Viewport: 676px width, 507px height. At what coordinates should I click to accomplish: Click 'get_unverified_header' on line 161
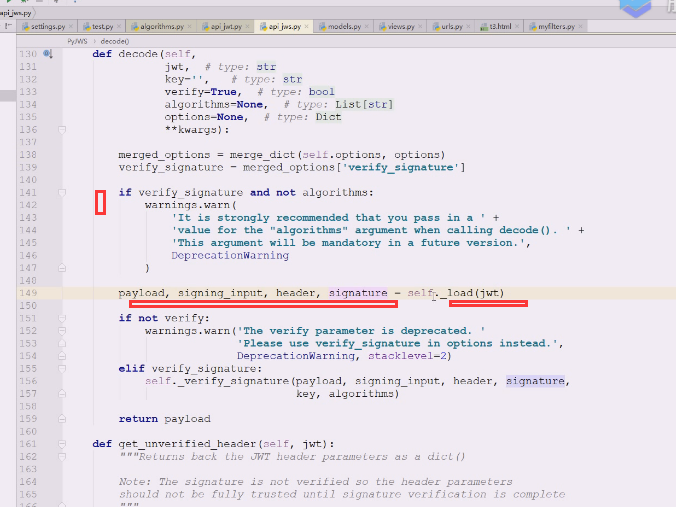click(188, 444)
